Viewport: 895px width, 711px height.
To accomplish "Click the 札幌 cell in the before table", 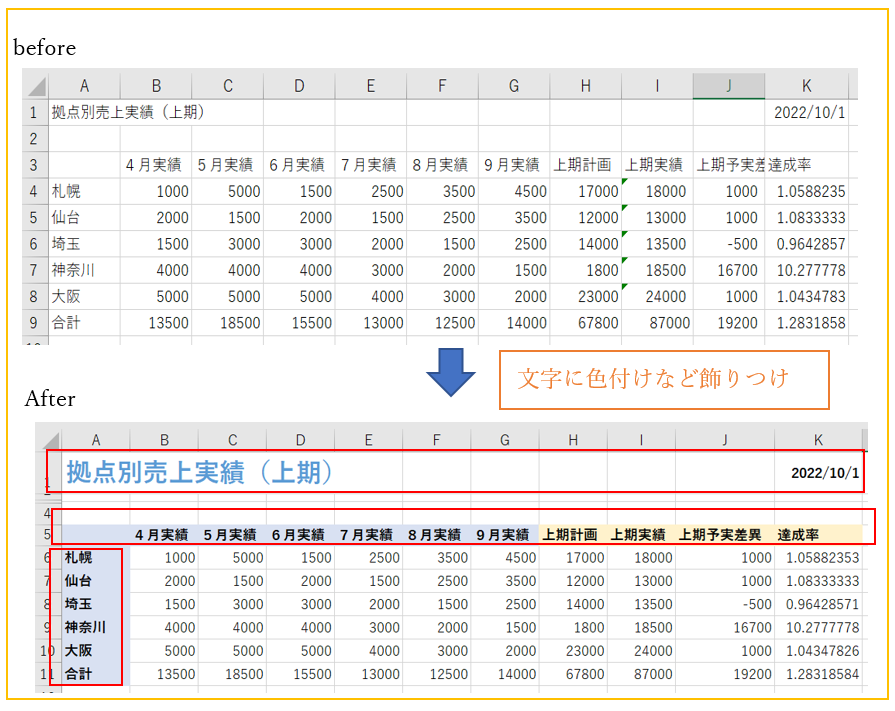I will [66, 192].
